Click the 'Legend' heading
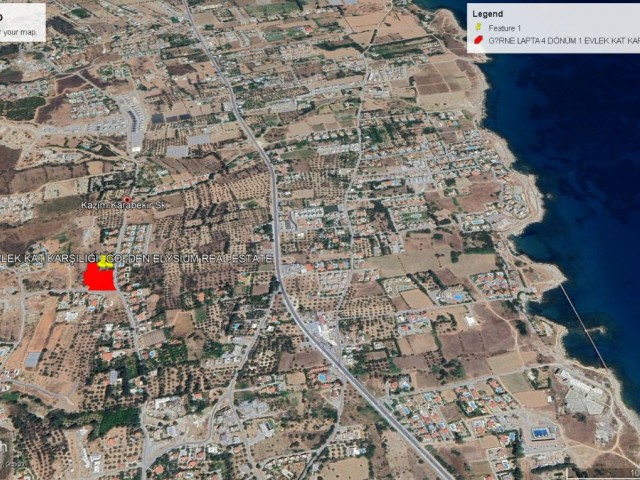This screenshot has width=640, height=480. click(x=487, y=14)
